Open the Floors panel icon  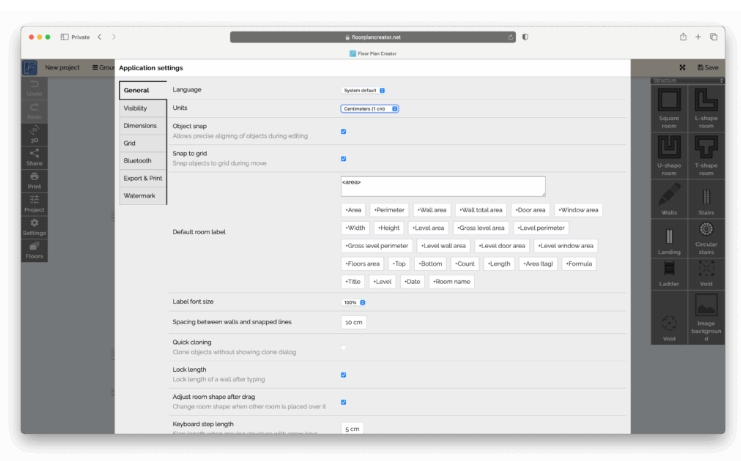pos(34,250)
